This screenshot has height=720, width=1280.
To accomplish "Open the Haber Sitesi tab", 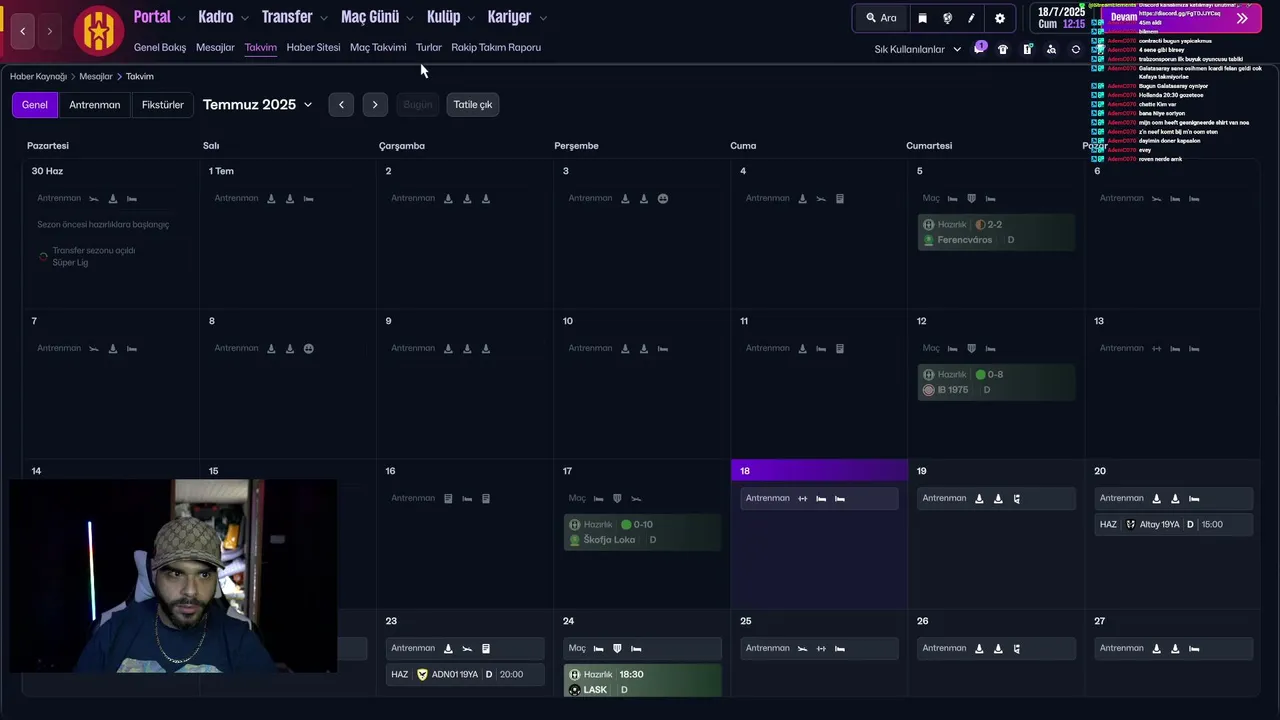I will (313, 47).
